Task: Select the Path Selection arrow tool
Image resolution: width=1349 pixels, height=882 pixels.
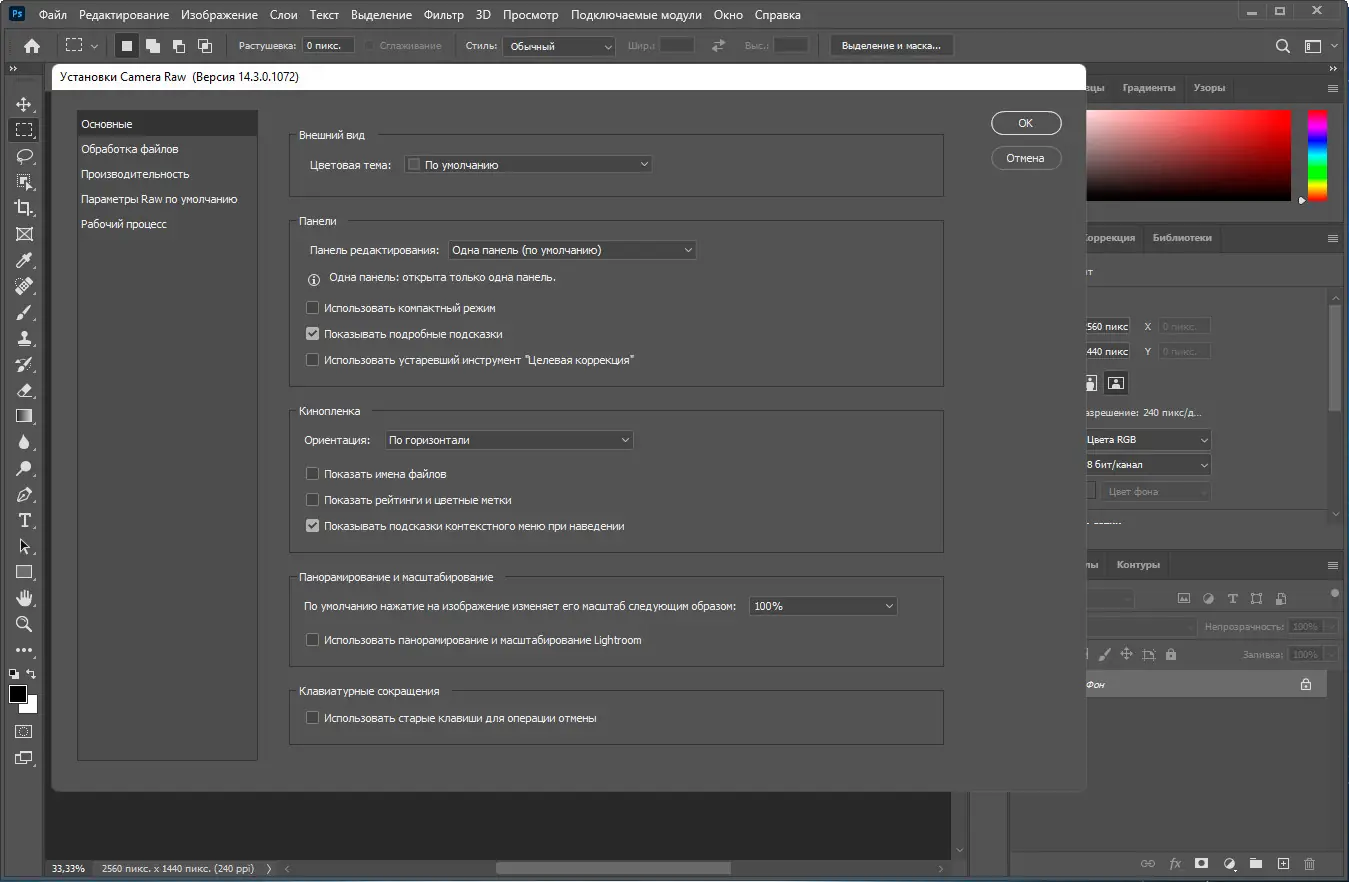Action: point(24,546)
